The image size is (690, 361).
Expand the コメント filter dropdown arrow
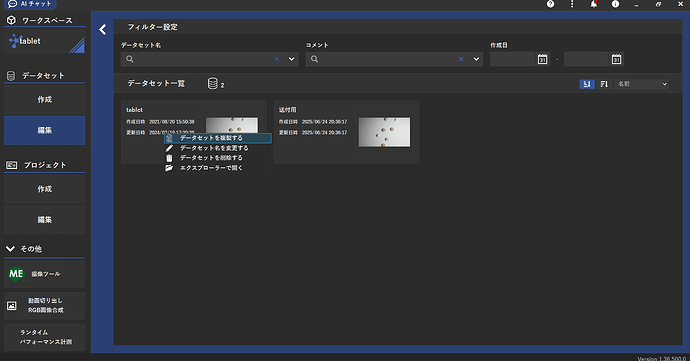[476, 59]
